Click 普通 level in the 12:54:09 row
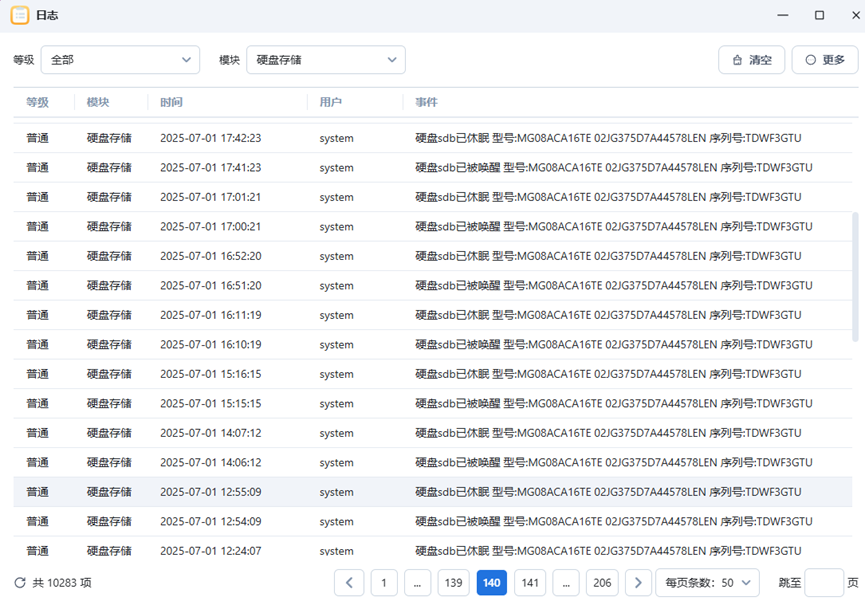Image resolution: width=865 pixels, height=605 pixels. pos(38,522)
